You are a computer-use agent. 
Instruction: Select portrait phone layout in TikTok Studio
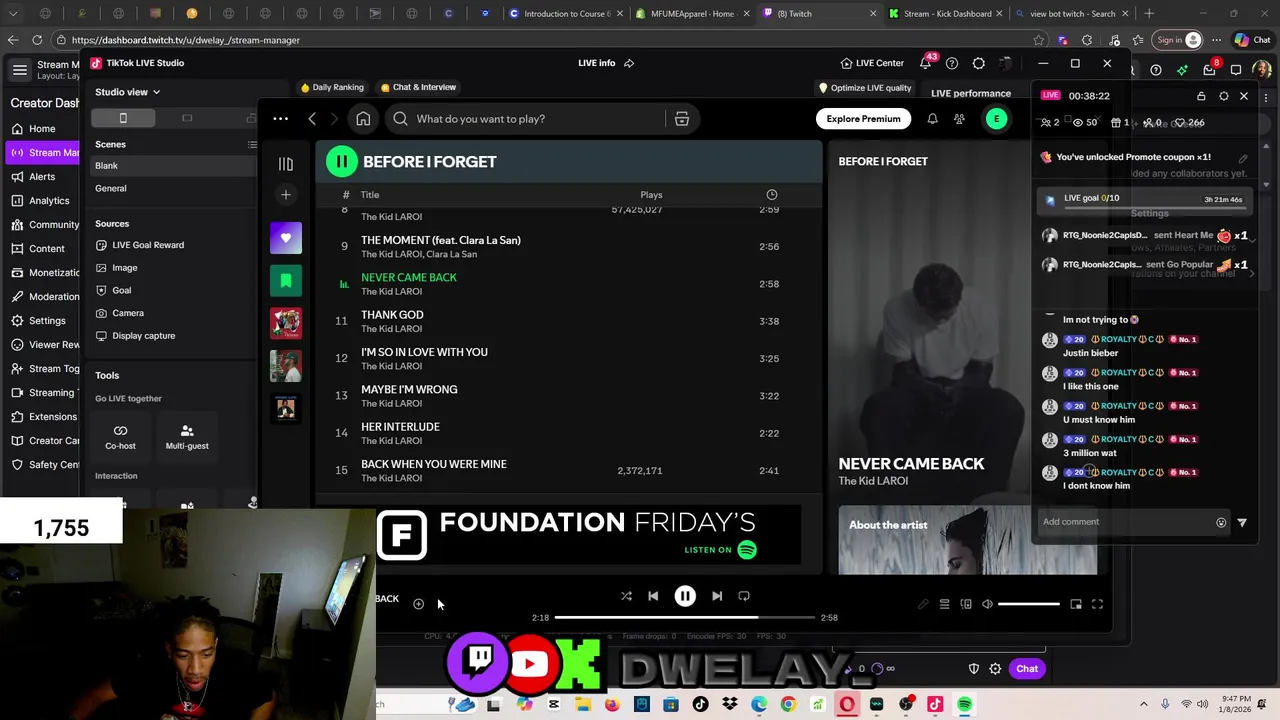(x=123, y=118)
